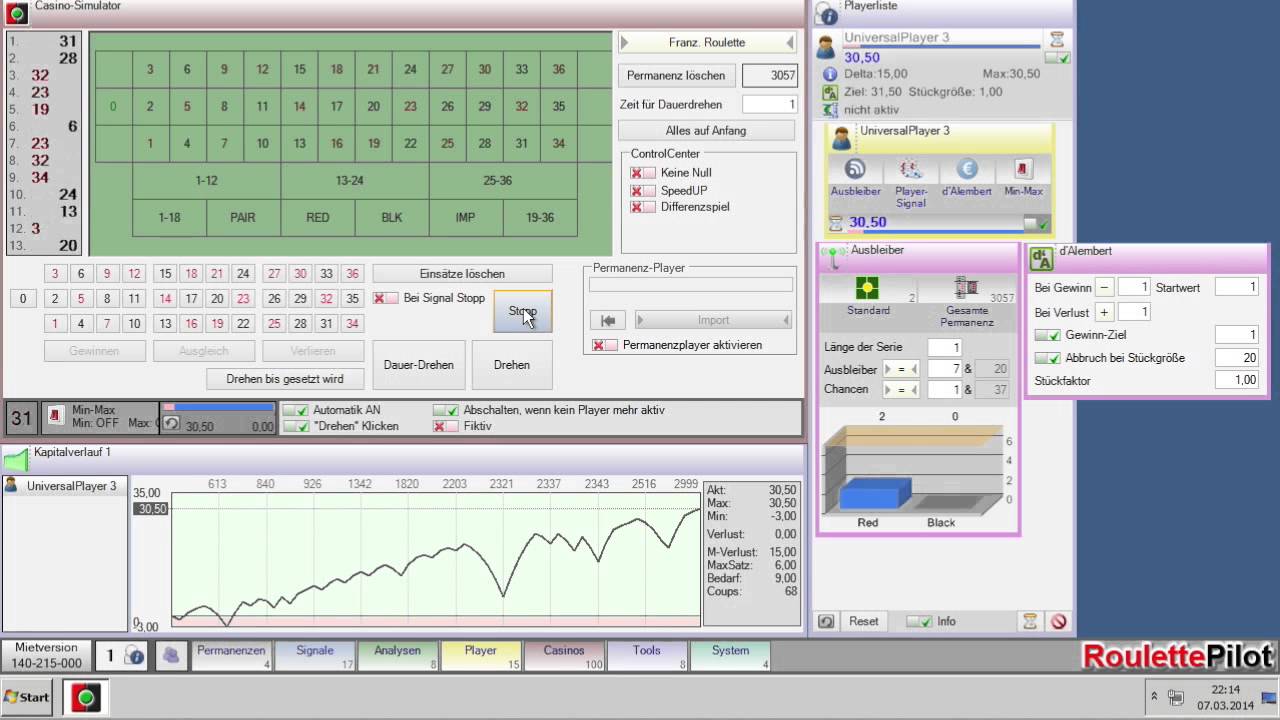The width and height of the screenshot is (1280, 720).
Task: Click the blue capital bar in status area
Action: pyautogui.click(x=218, y=408)
